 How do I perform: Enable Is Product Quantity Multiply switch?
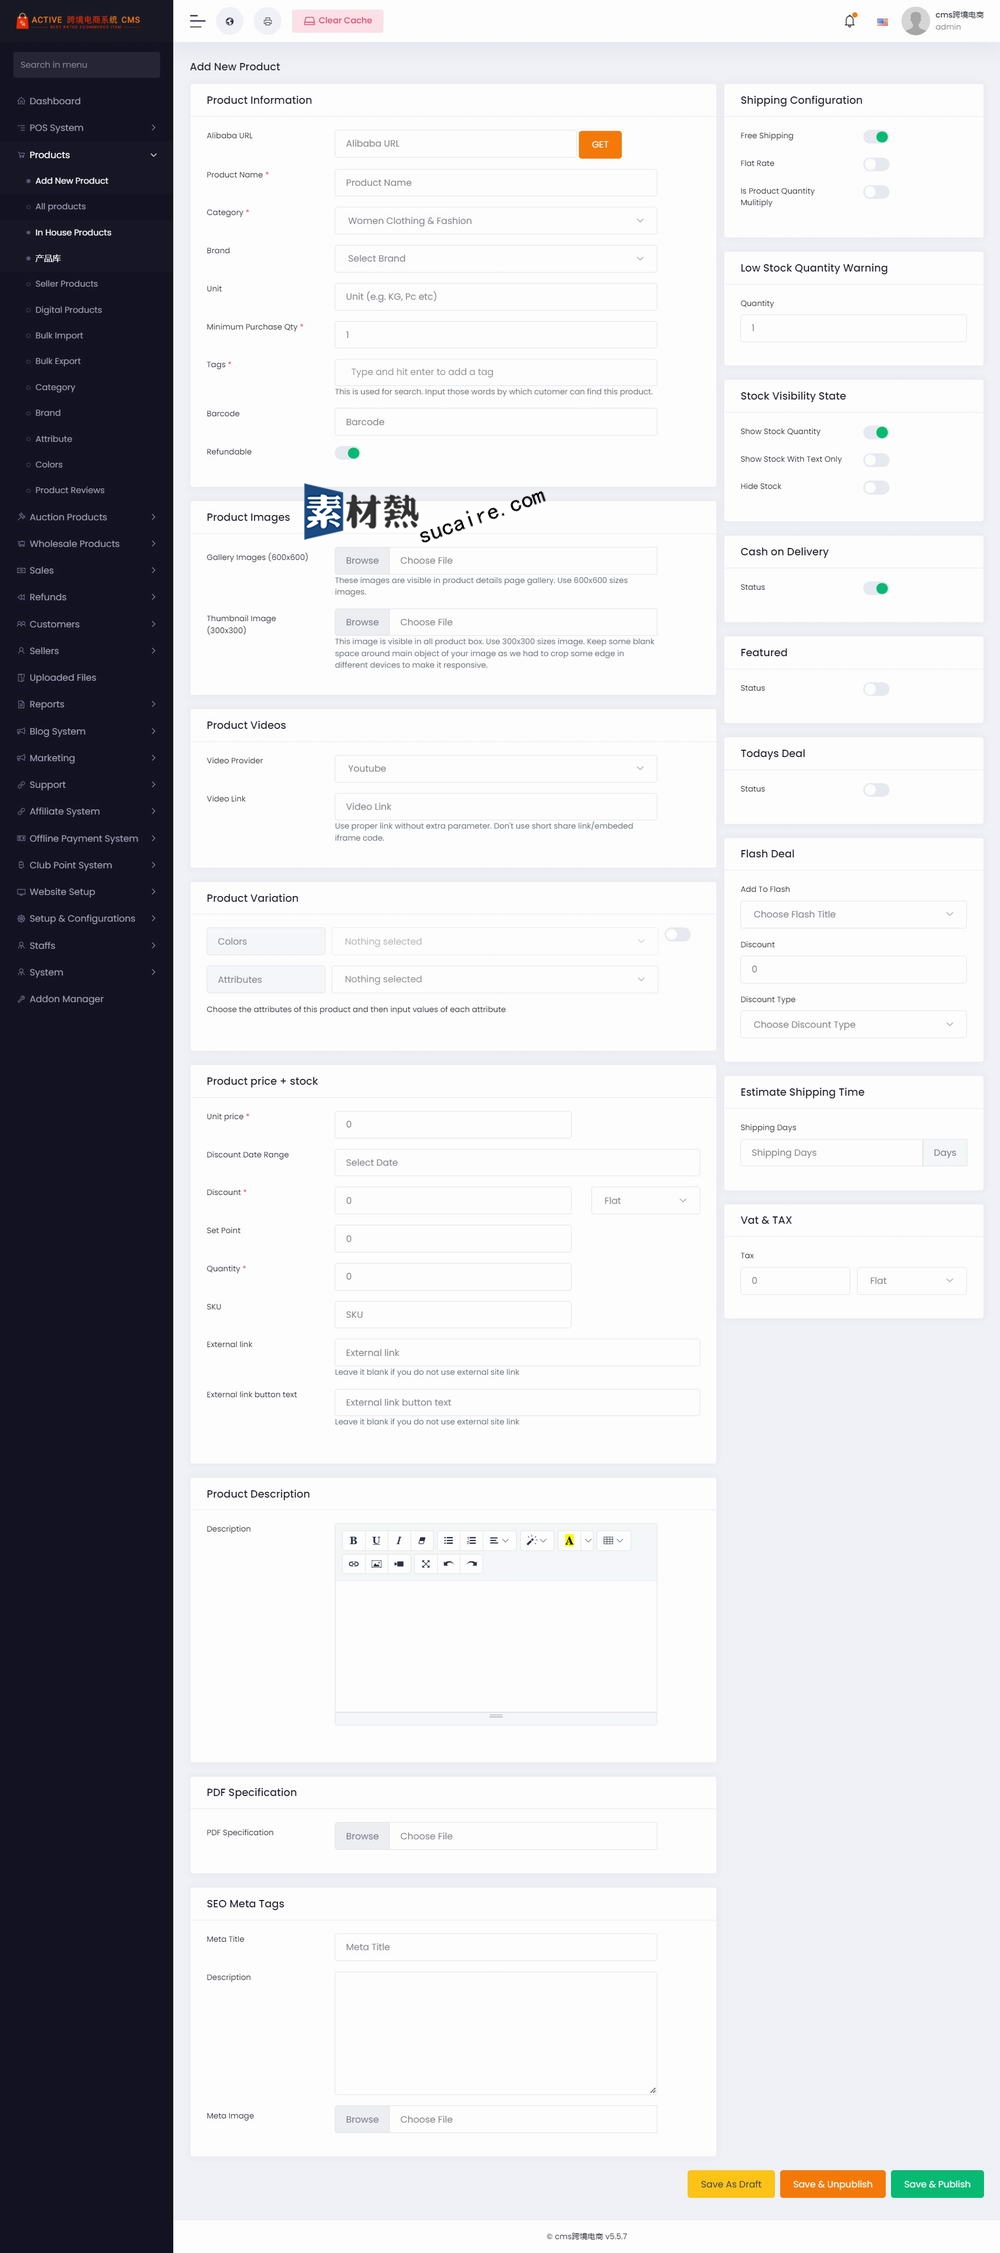pyautogui.click(x=876, y=192)
